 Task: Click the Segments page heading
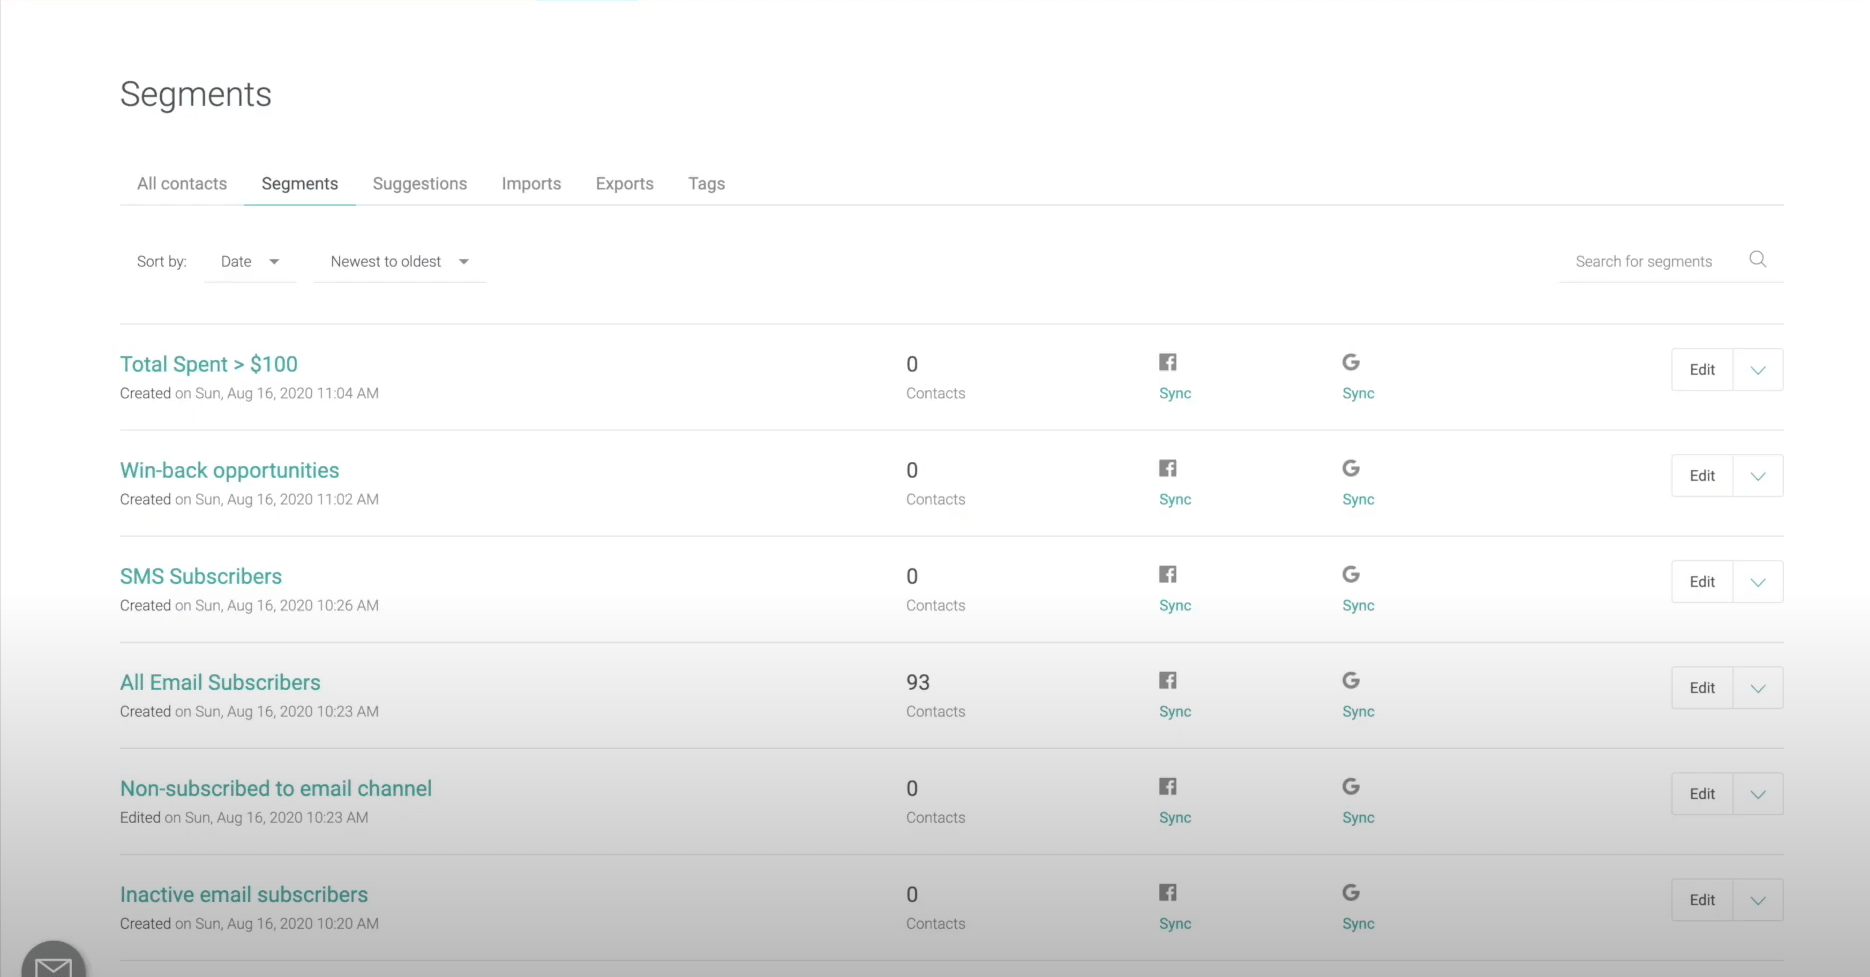pyautogui.click(x=196, y=94)
